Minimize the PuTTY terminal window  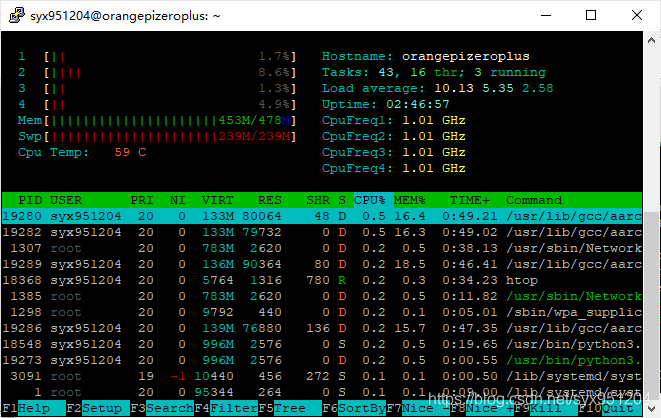coord(546,16)
